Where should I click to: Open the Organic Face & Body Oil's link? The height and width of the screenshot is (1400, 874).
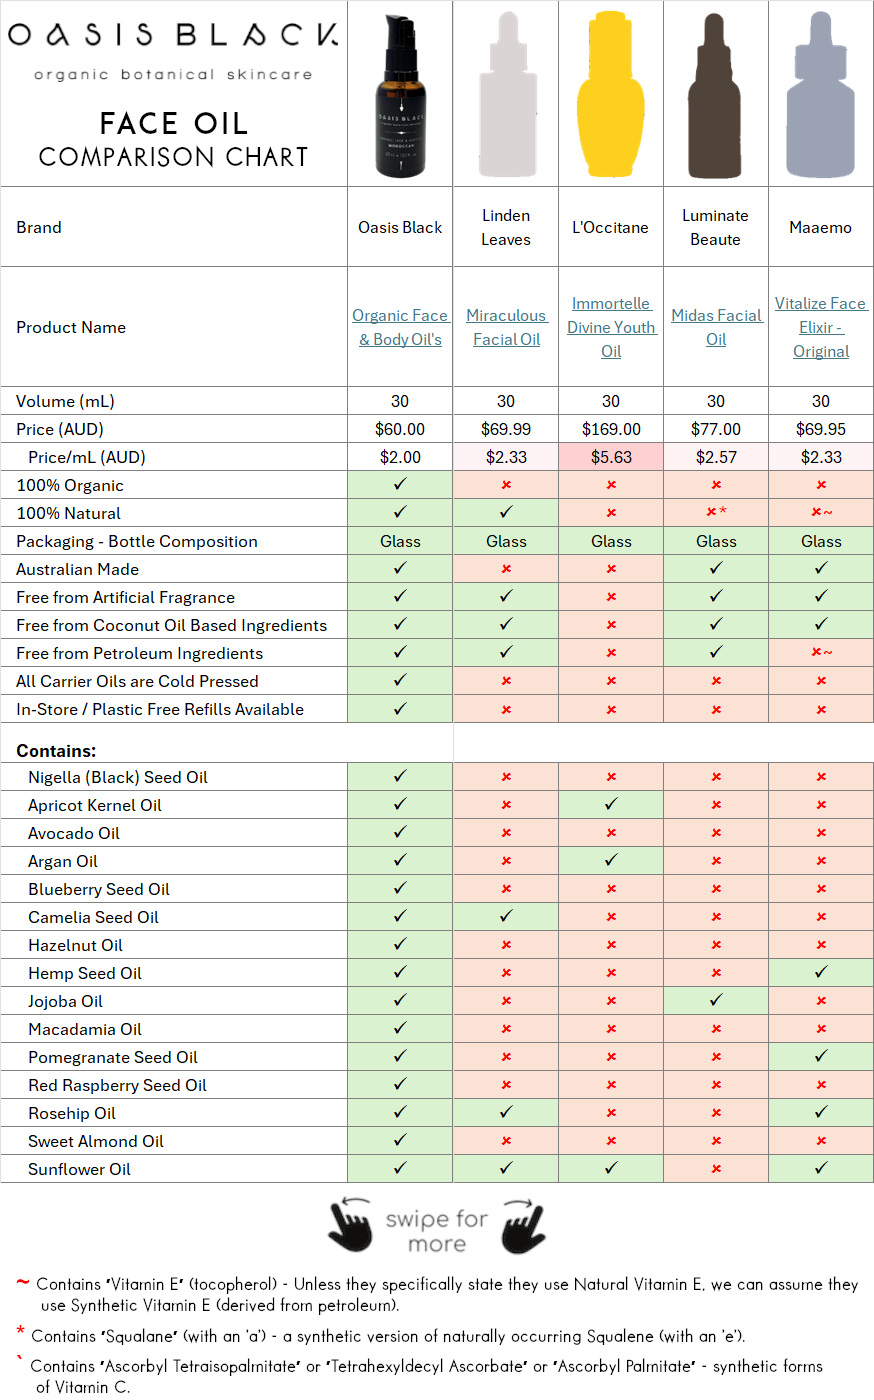400,327
